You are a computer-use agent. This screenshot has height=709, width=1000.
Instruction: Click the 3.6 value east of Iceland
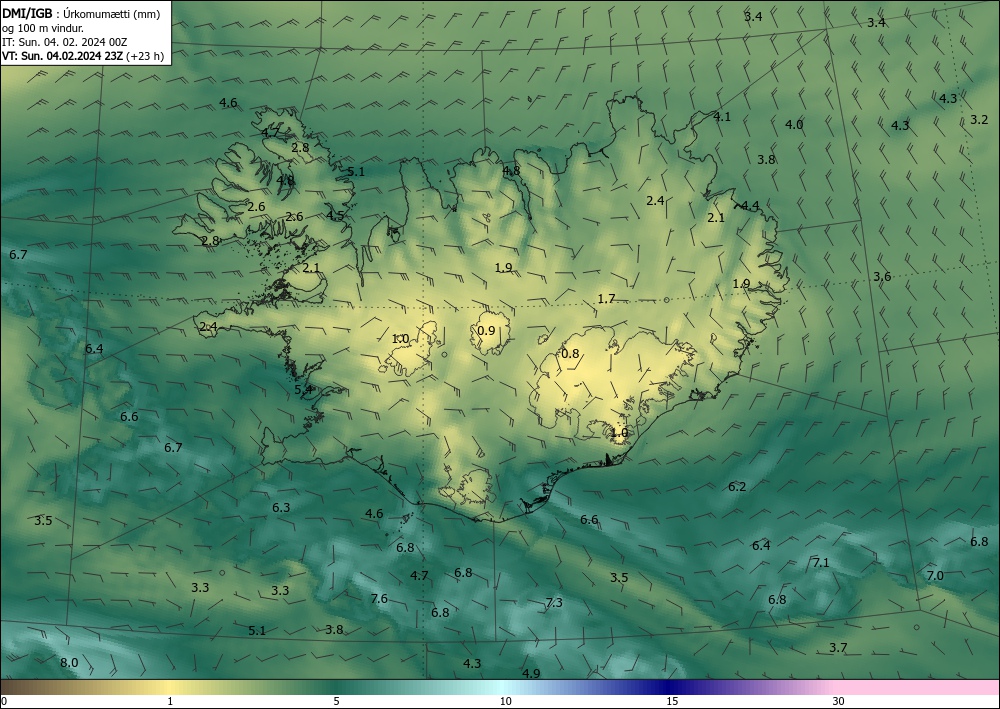click(882, 276)
